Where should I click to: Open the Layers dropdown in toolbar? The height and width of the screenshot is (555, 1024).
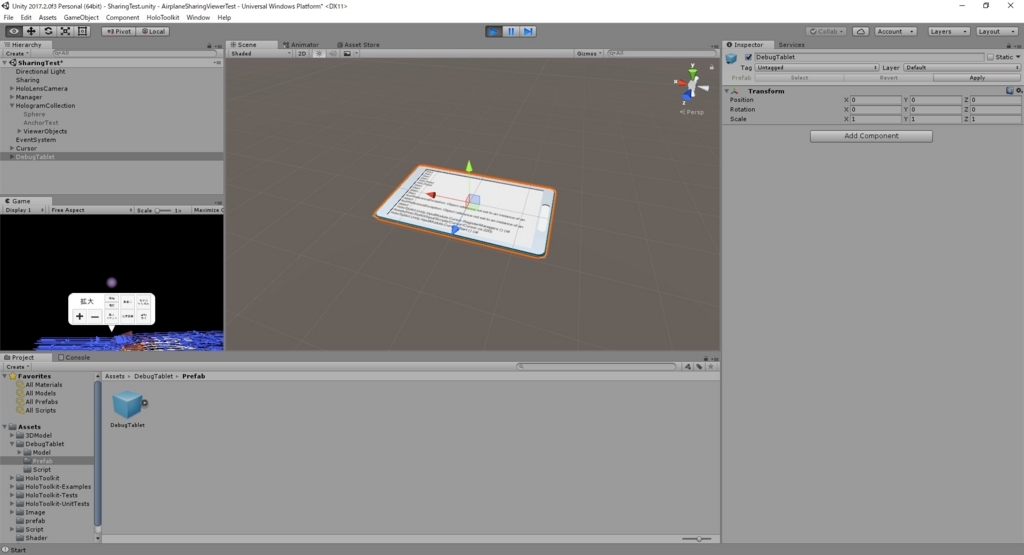coord(948,31)
